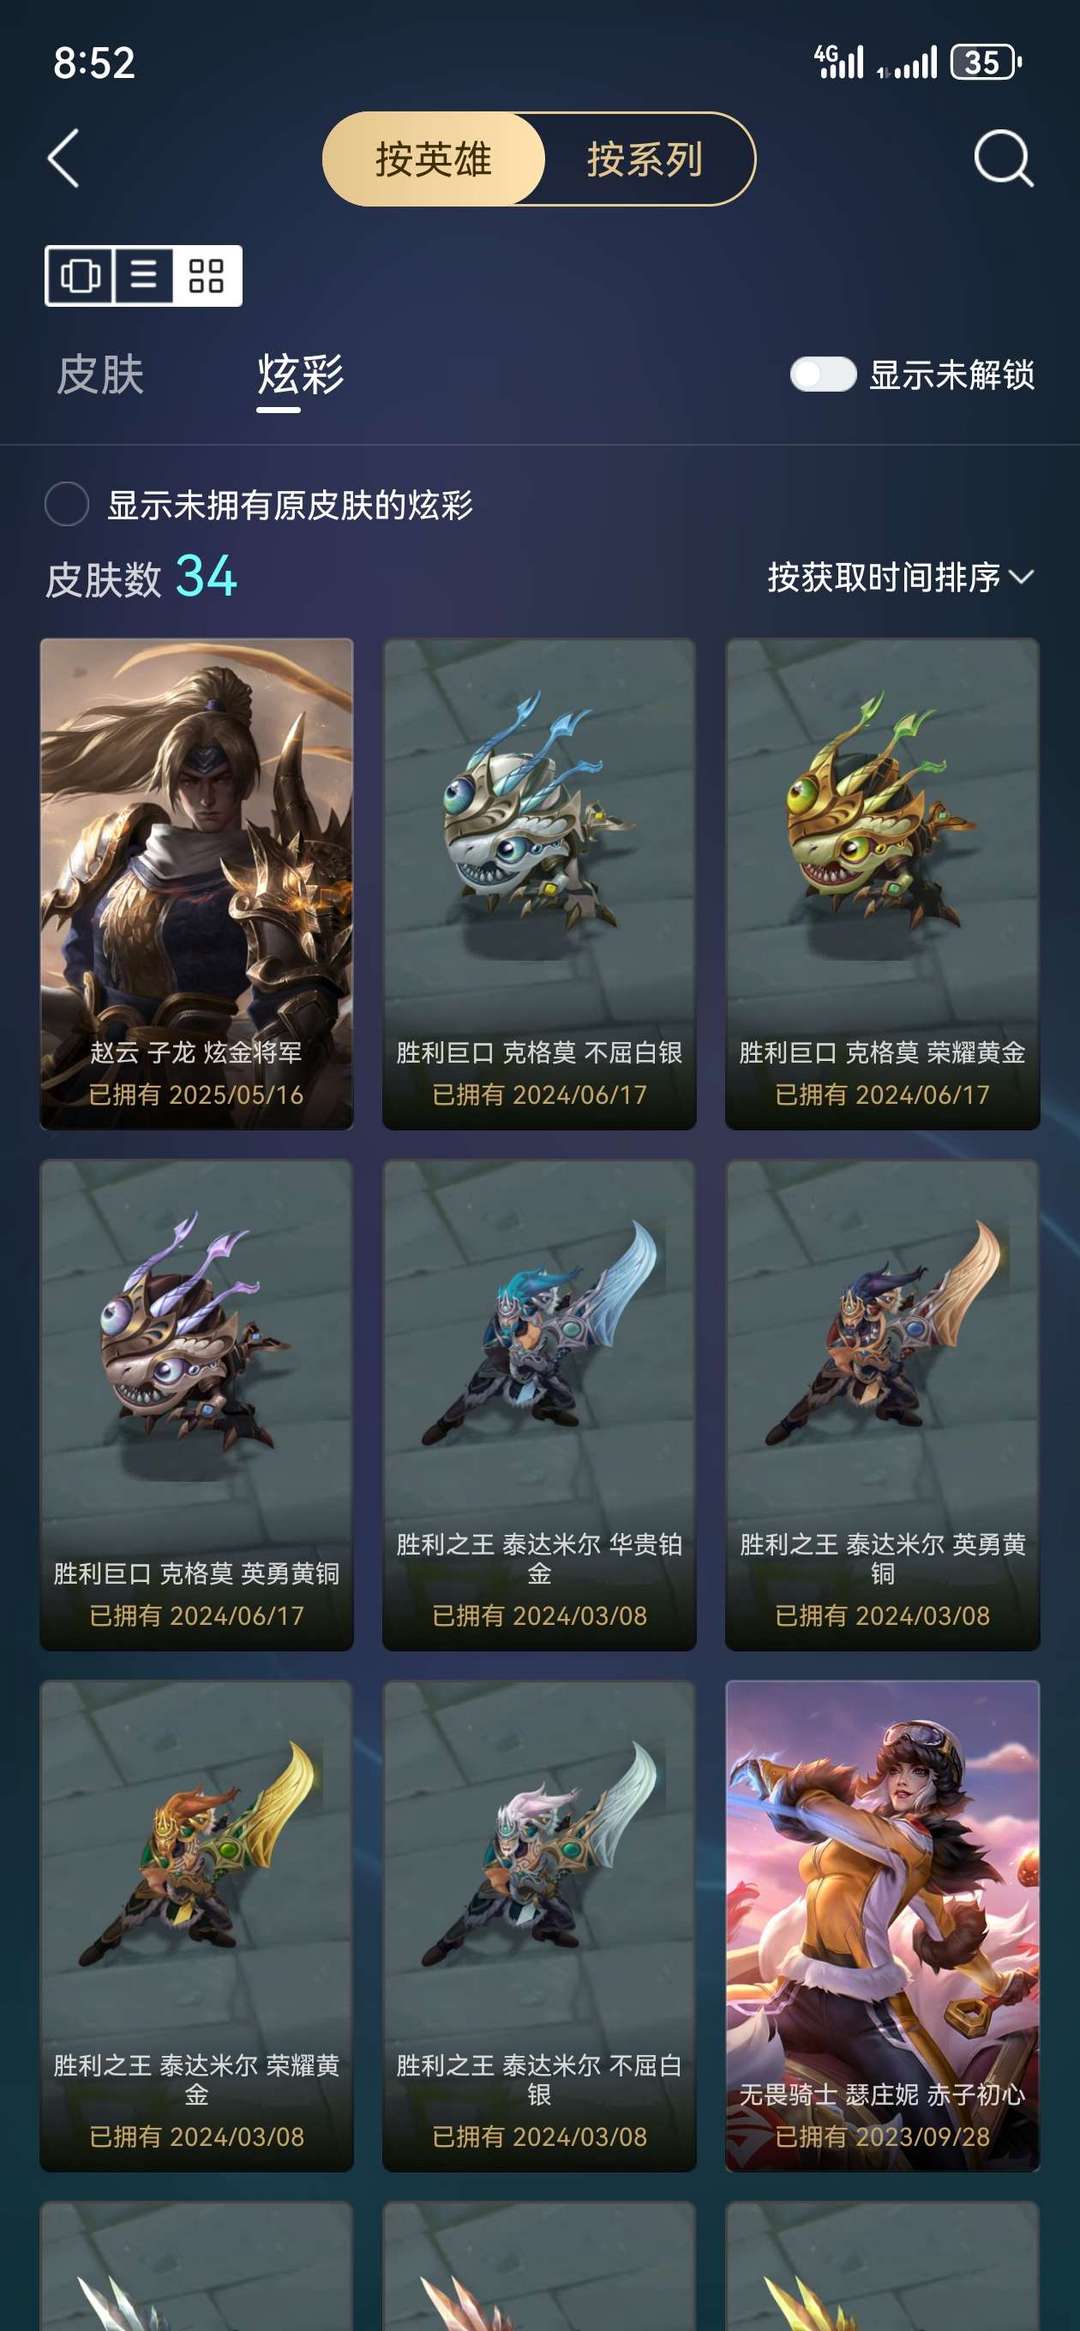Toggle 显示未解锁 switch

(x=823, y=375)
